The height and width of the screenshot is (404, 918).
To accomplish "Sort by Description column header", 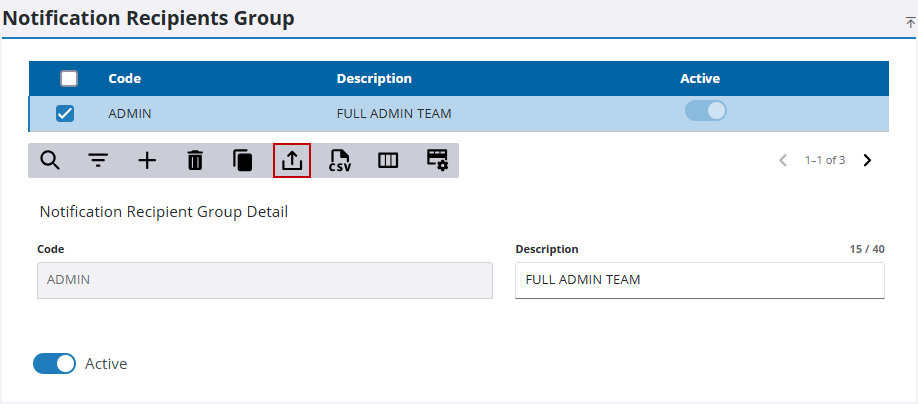I will (374, 78).
